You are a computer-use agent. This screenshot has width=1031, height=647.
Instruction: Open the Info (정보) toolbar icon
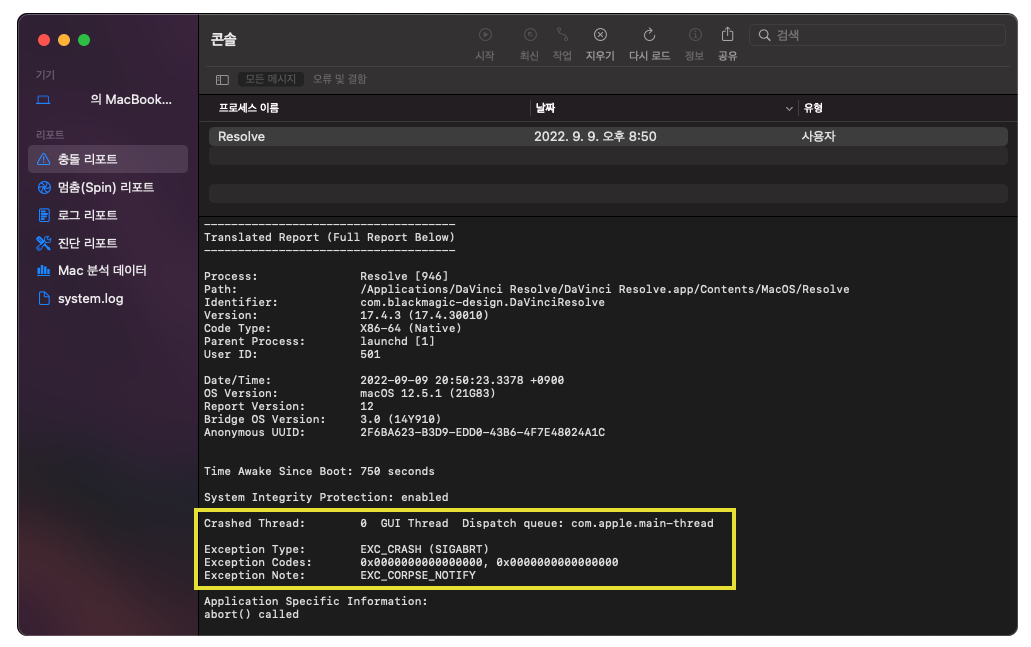tap(695, 35)
